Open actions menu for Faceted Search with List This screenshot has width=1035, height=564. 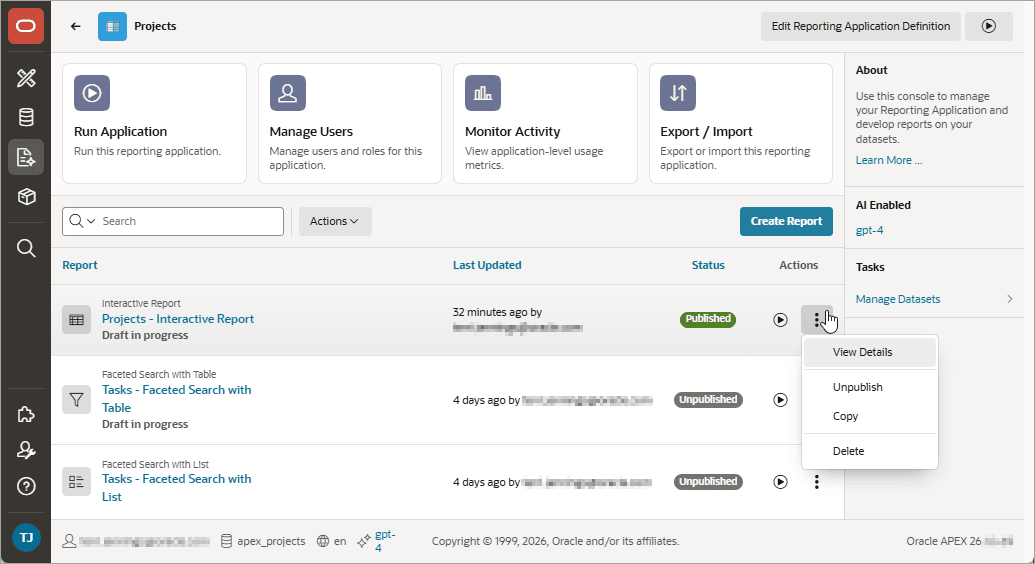[817, 482]
